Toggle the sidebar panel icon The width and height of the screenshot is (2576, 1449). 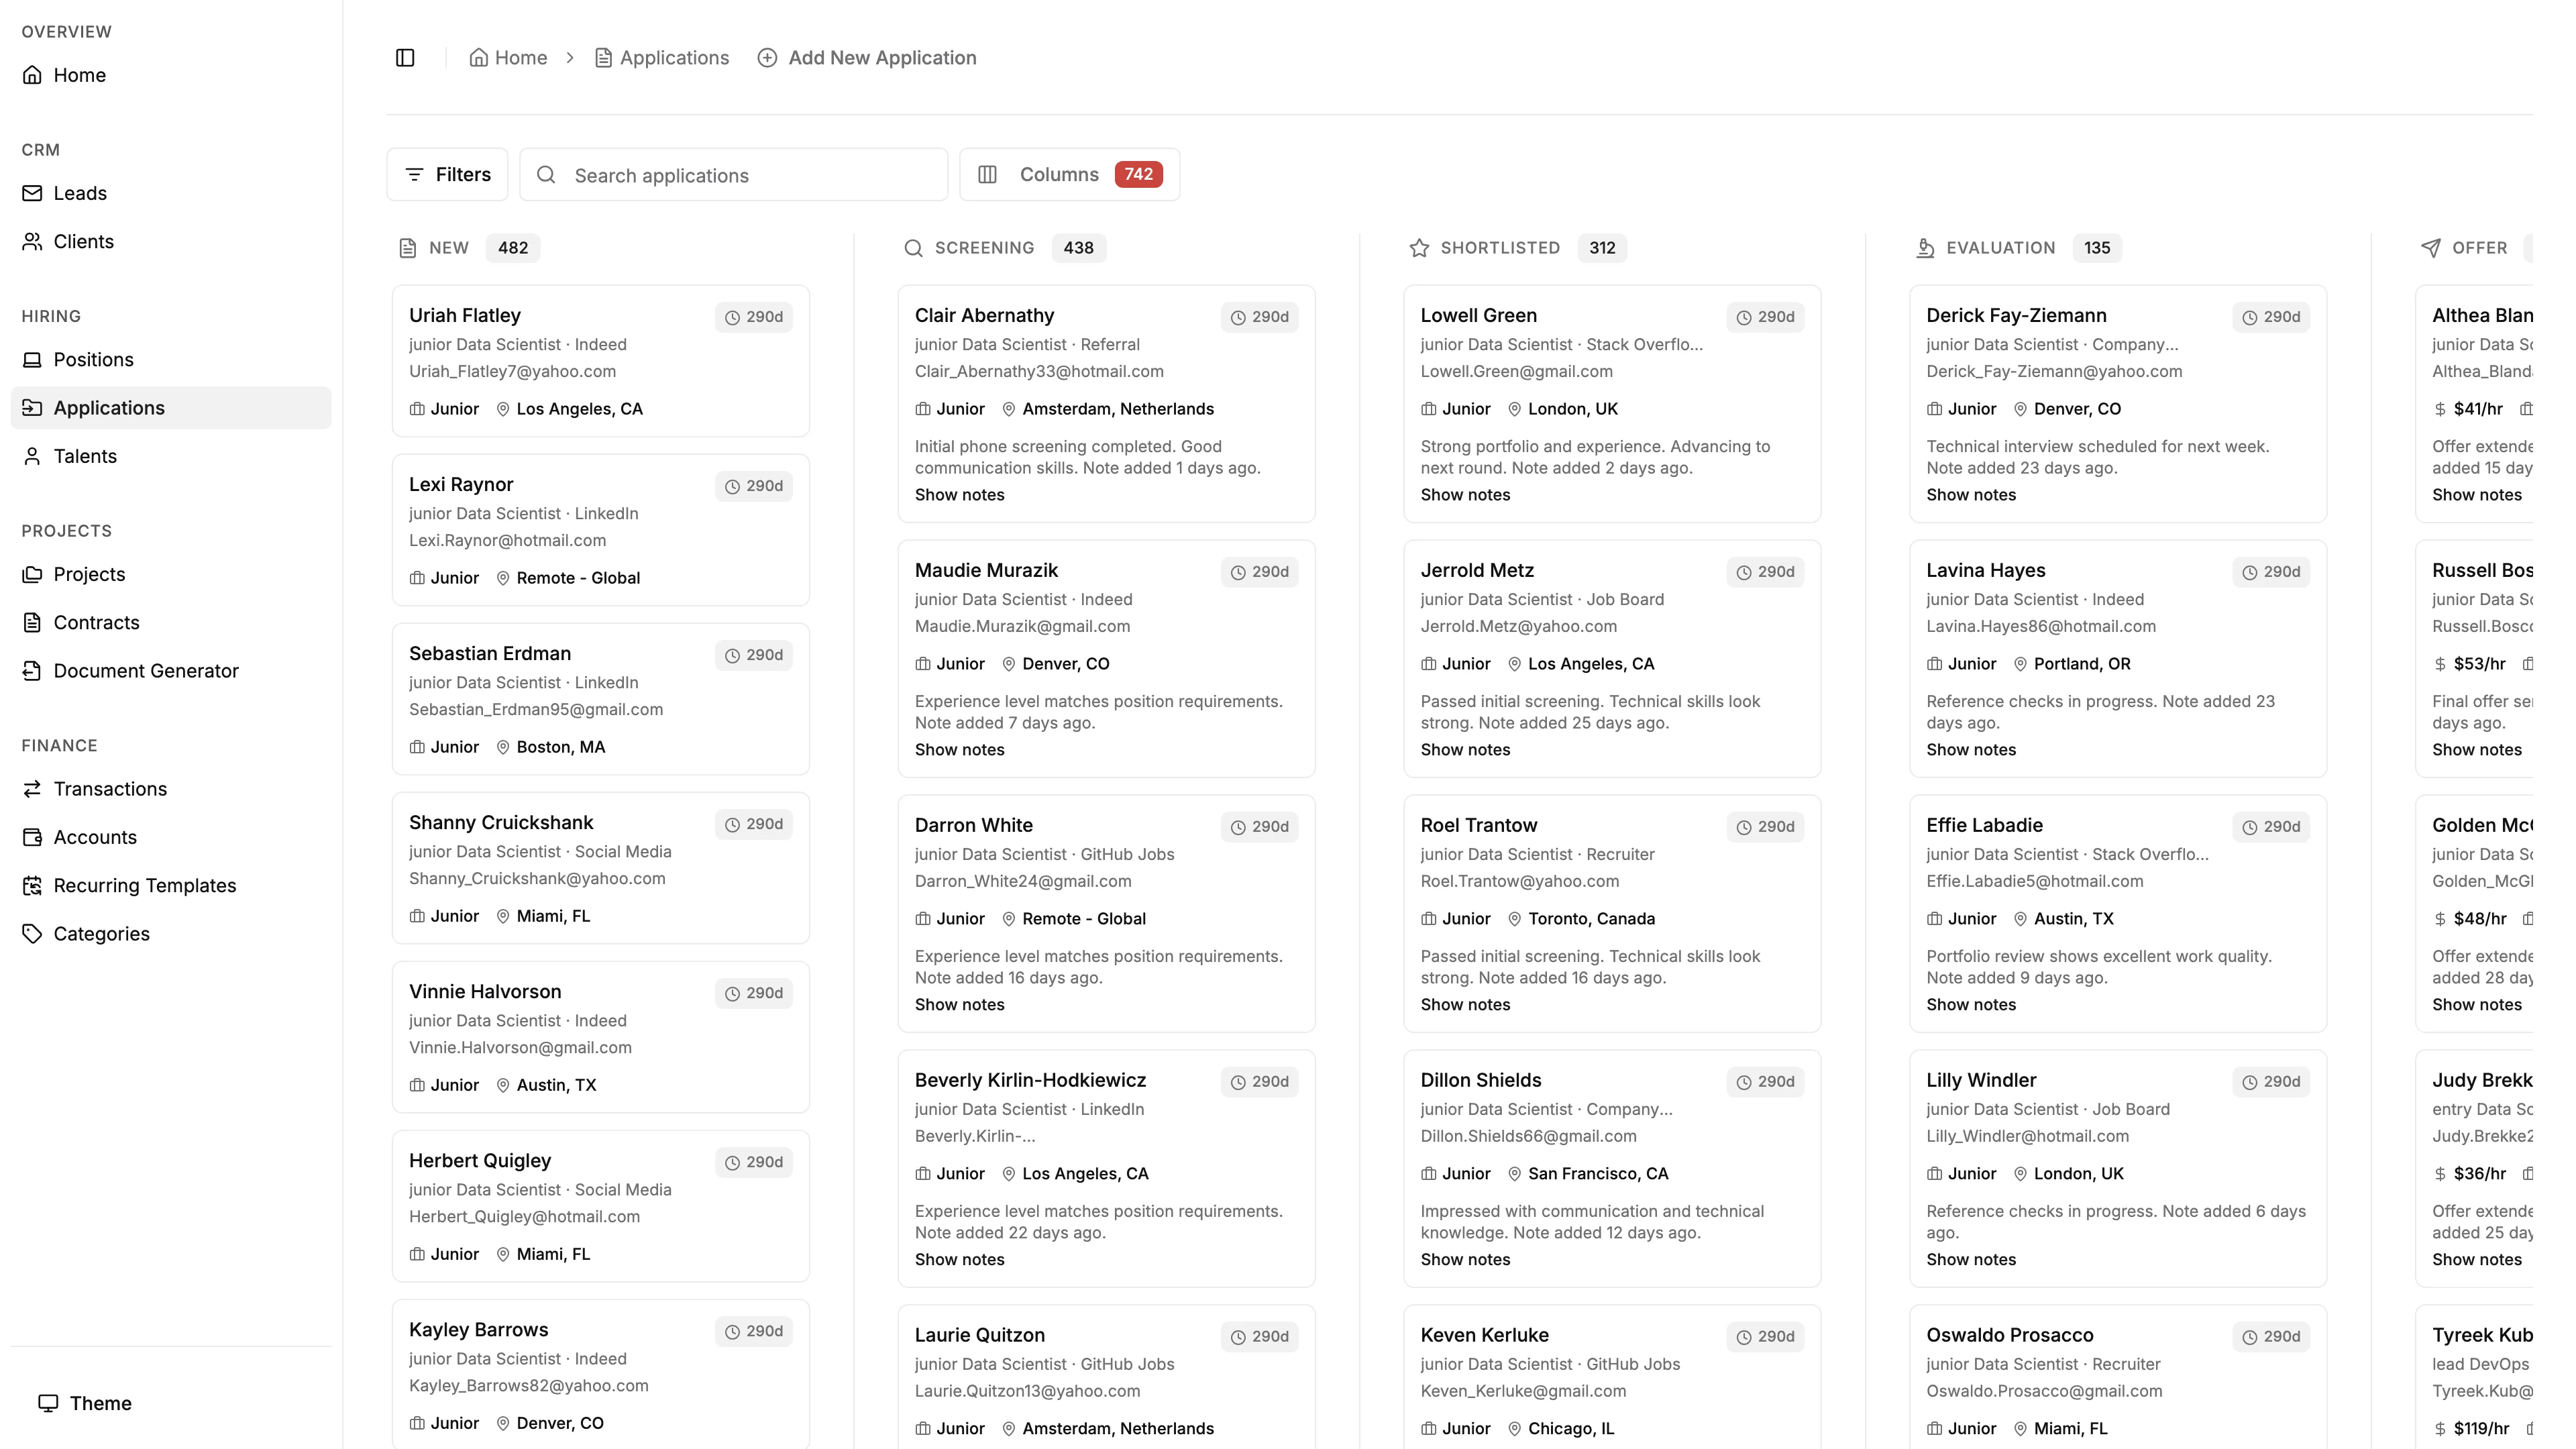pos(405,58)
